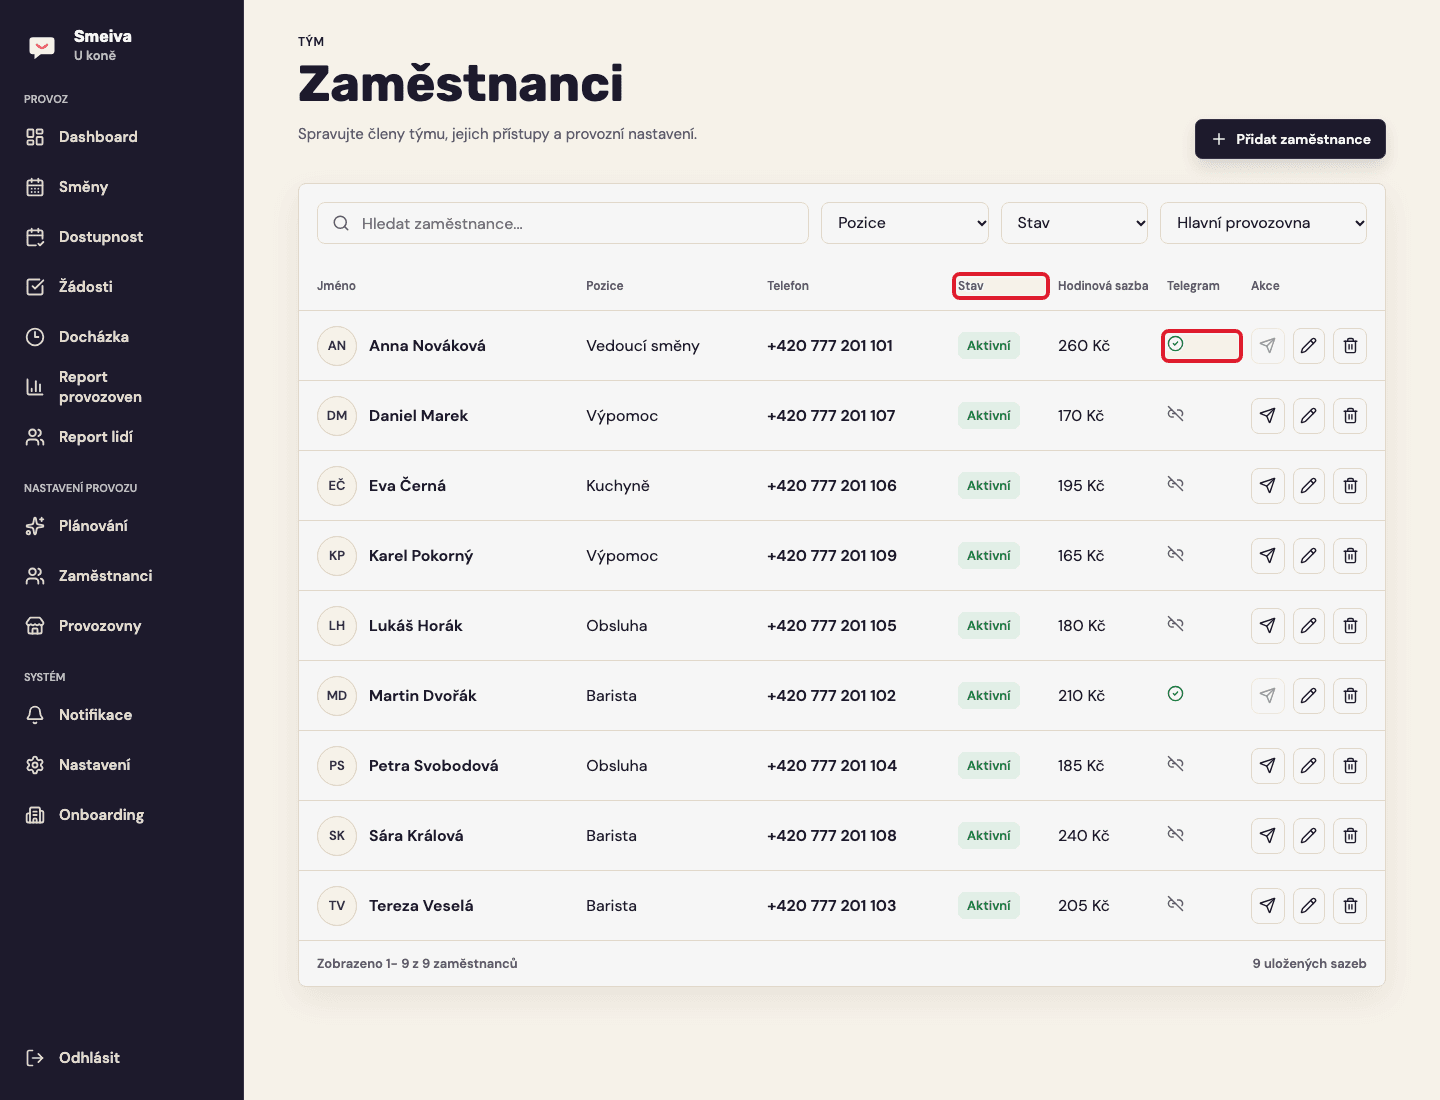The image size is (1440, 1100).
Task: Send Telegram invite to Petra Svobodová
Action: click(x=1267, y=766)
